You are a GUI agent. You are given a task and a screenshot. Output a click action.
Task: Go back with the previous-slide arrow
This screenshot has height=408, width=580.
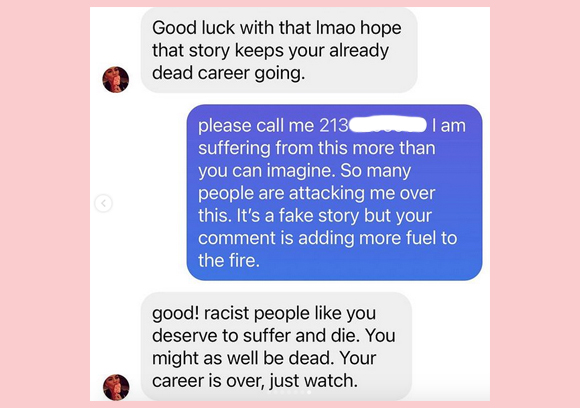[x=104, y=203]
